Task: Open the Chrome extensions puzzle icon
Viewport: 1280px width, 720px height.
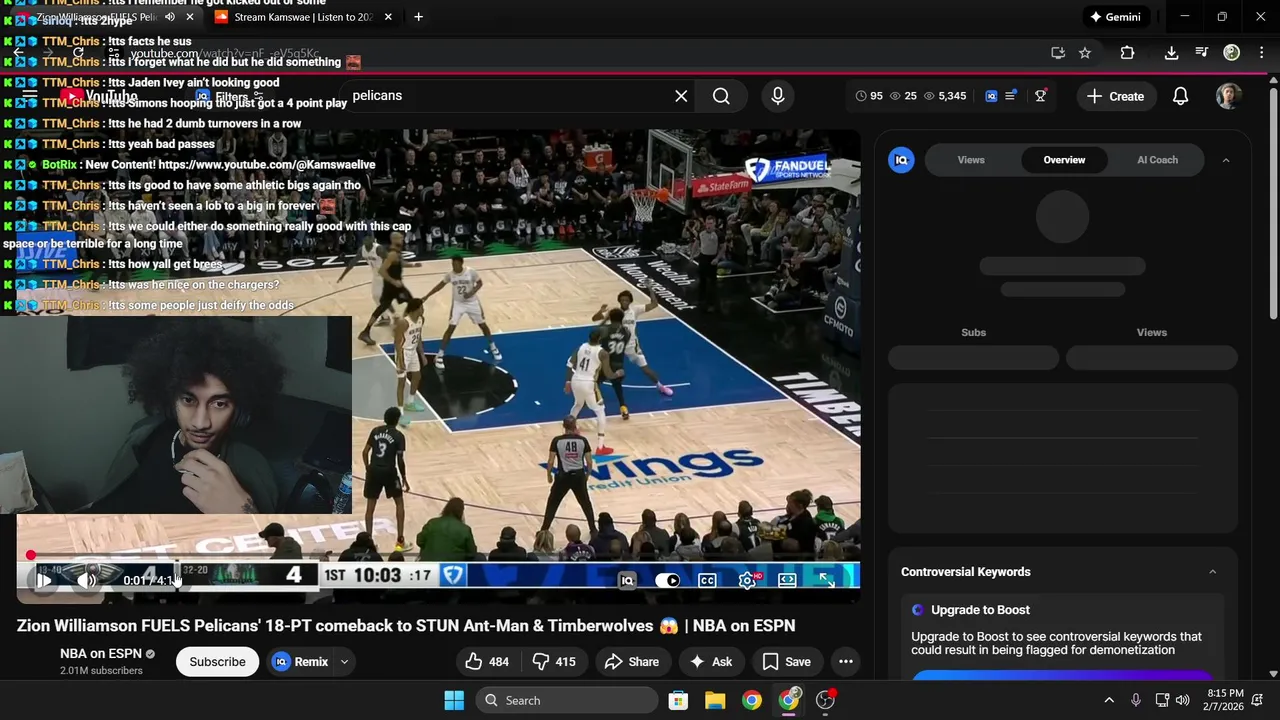Action: tap(1127, 53)
